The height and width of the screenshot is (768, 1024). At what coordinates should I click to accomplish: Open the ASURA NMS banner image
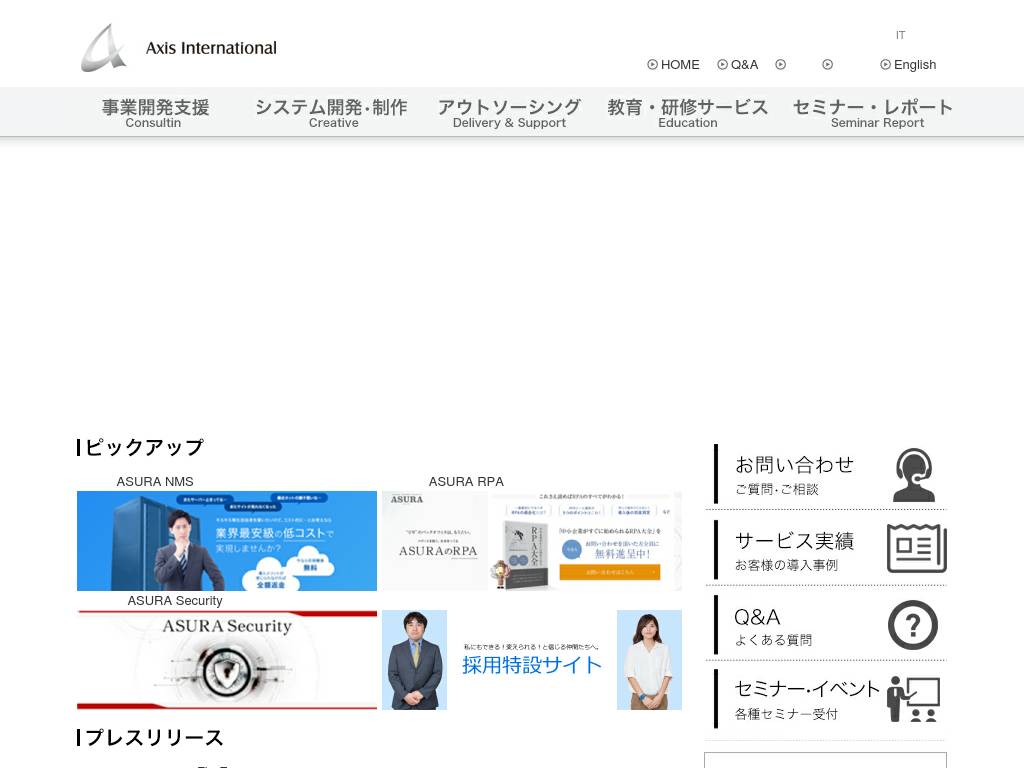pos(227,541)
